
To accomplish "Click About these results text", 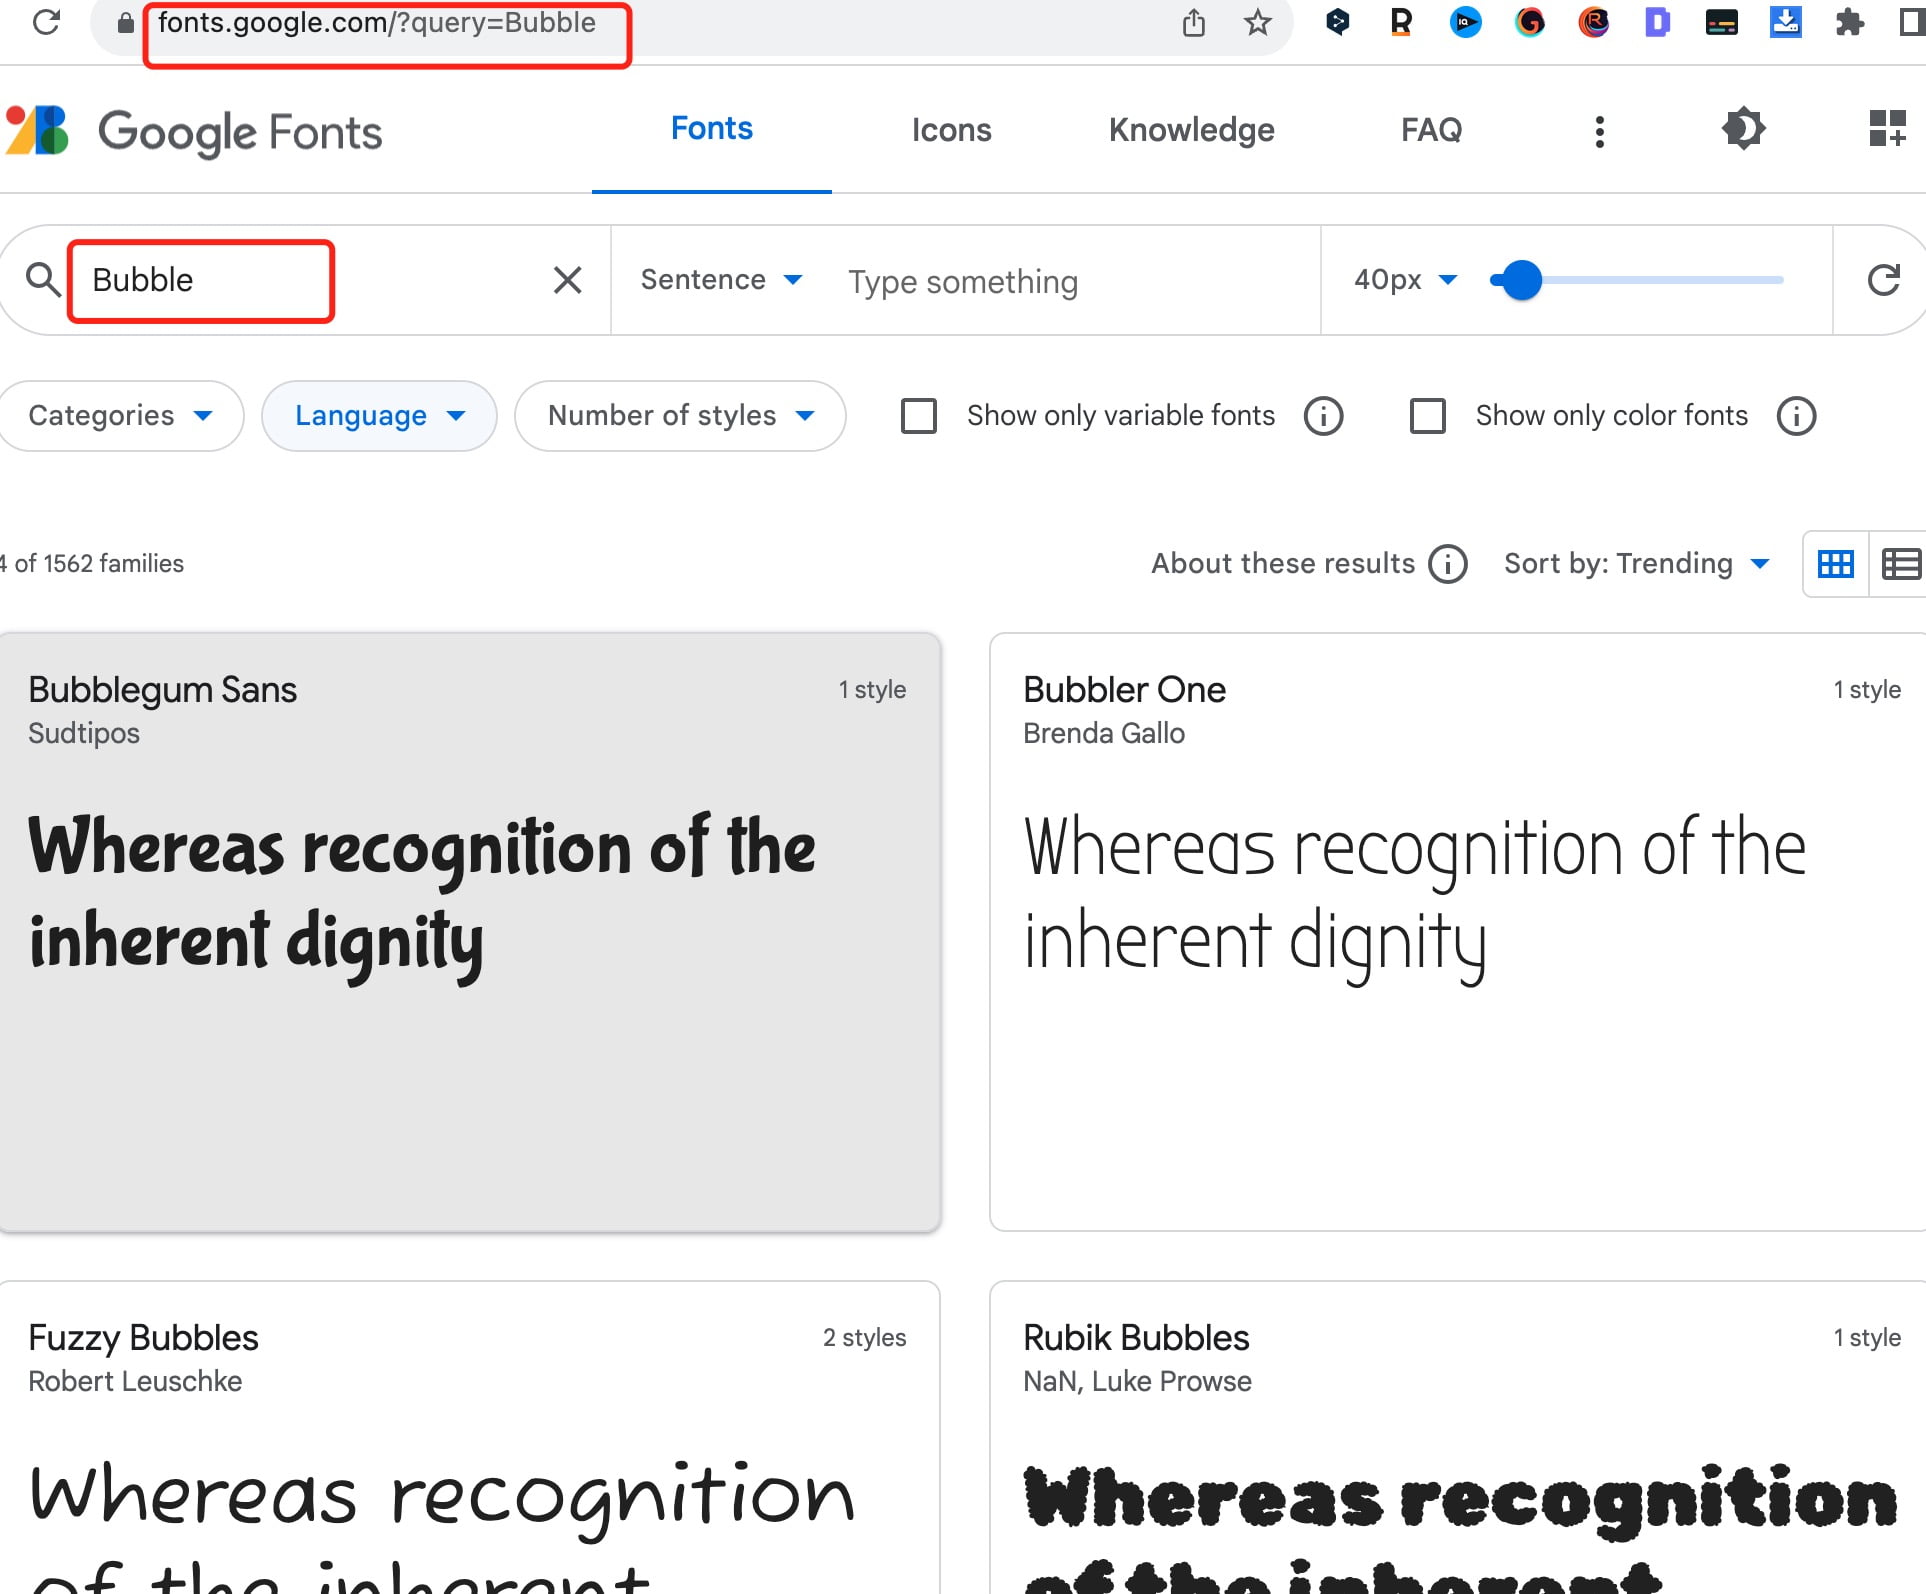I will click(1283, 564).
